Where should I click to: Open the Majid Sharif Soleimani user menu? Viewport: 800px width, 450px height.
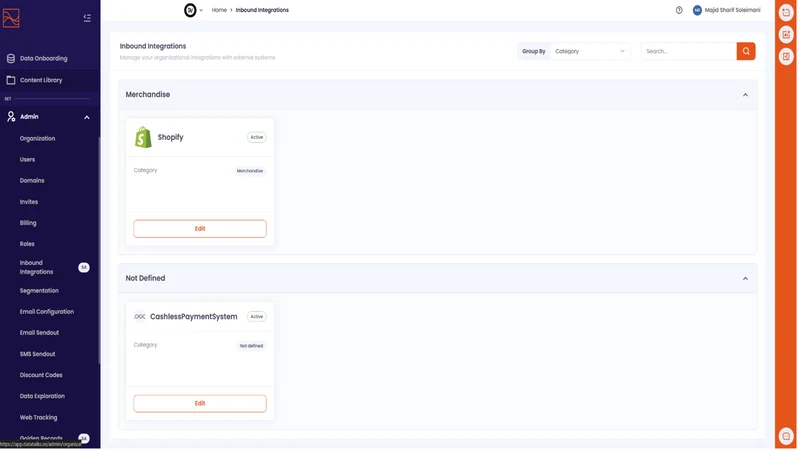733,10
